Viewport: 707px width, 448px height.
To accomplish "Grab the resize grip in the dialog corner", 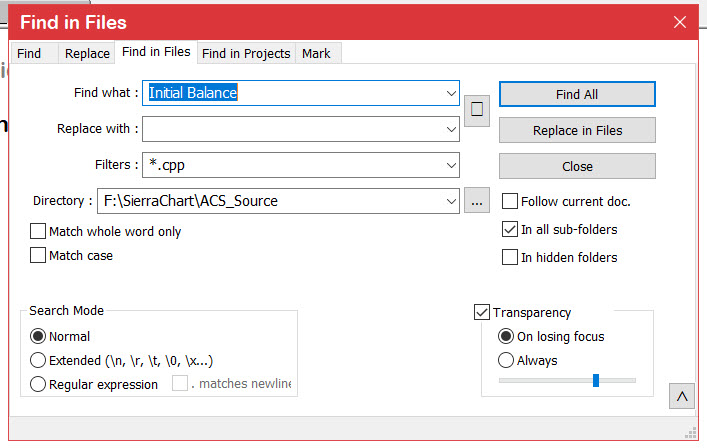I will tap(690, 433).
